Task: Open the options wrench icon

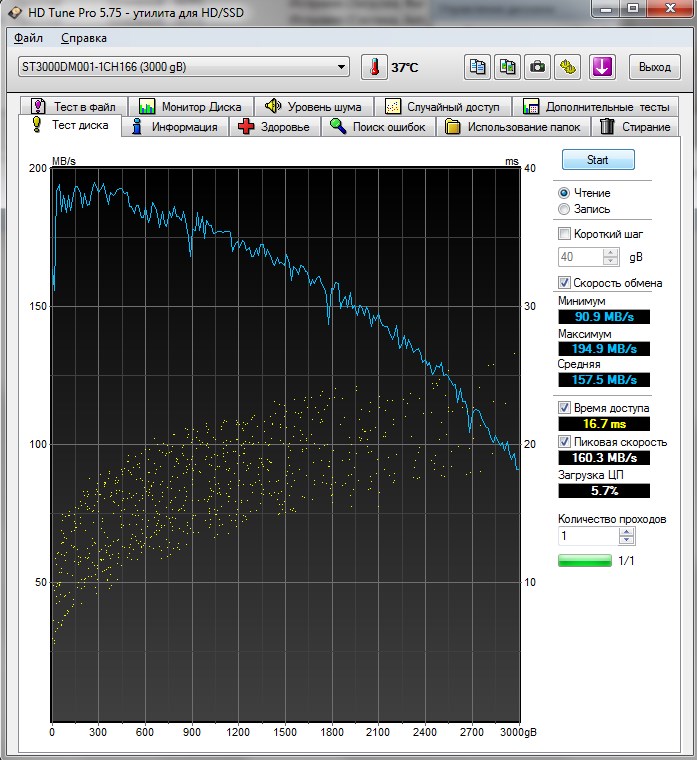Action: click(x=568, y=67)
